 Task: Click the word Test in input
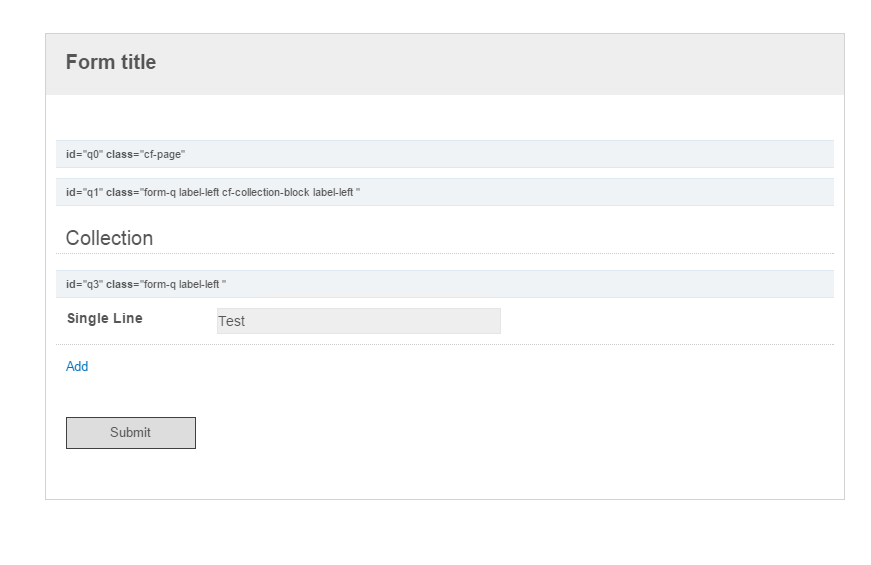coord(231,321)
